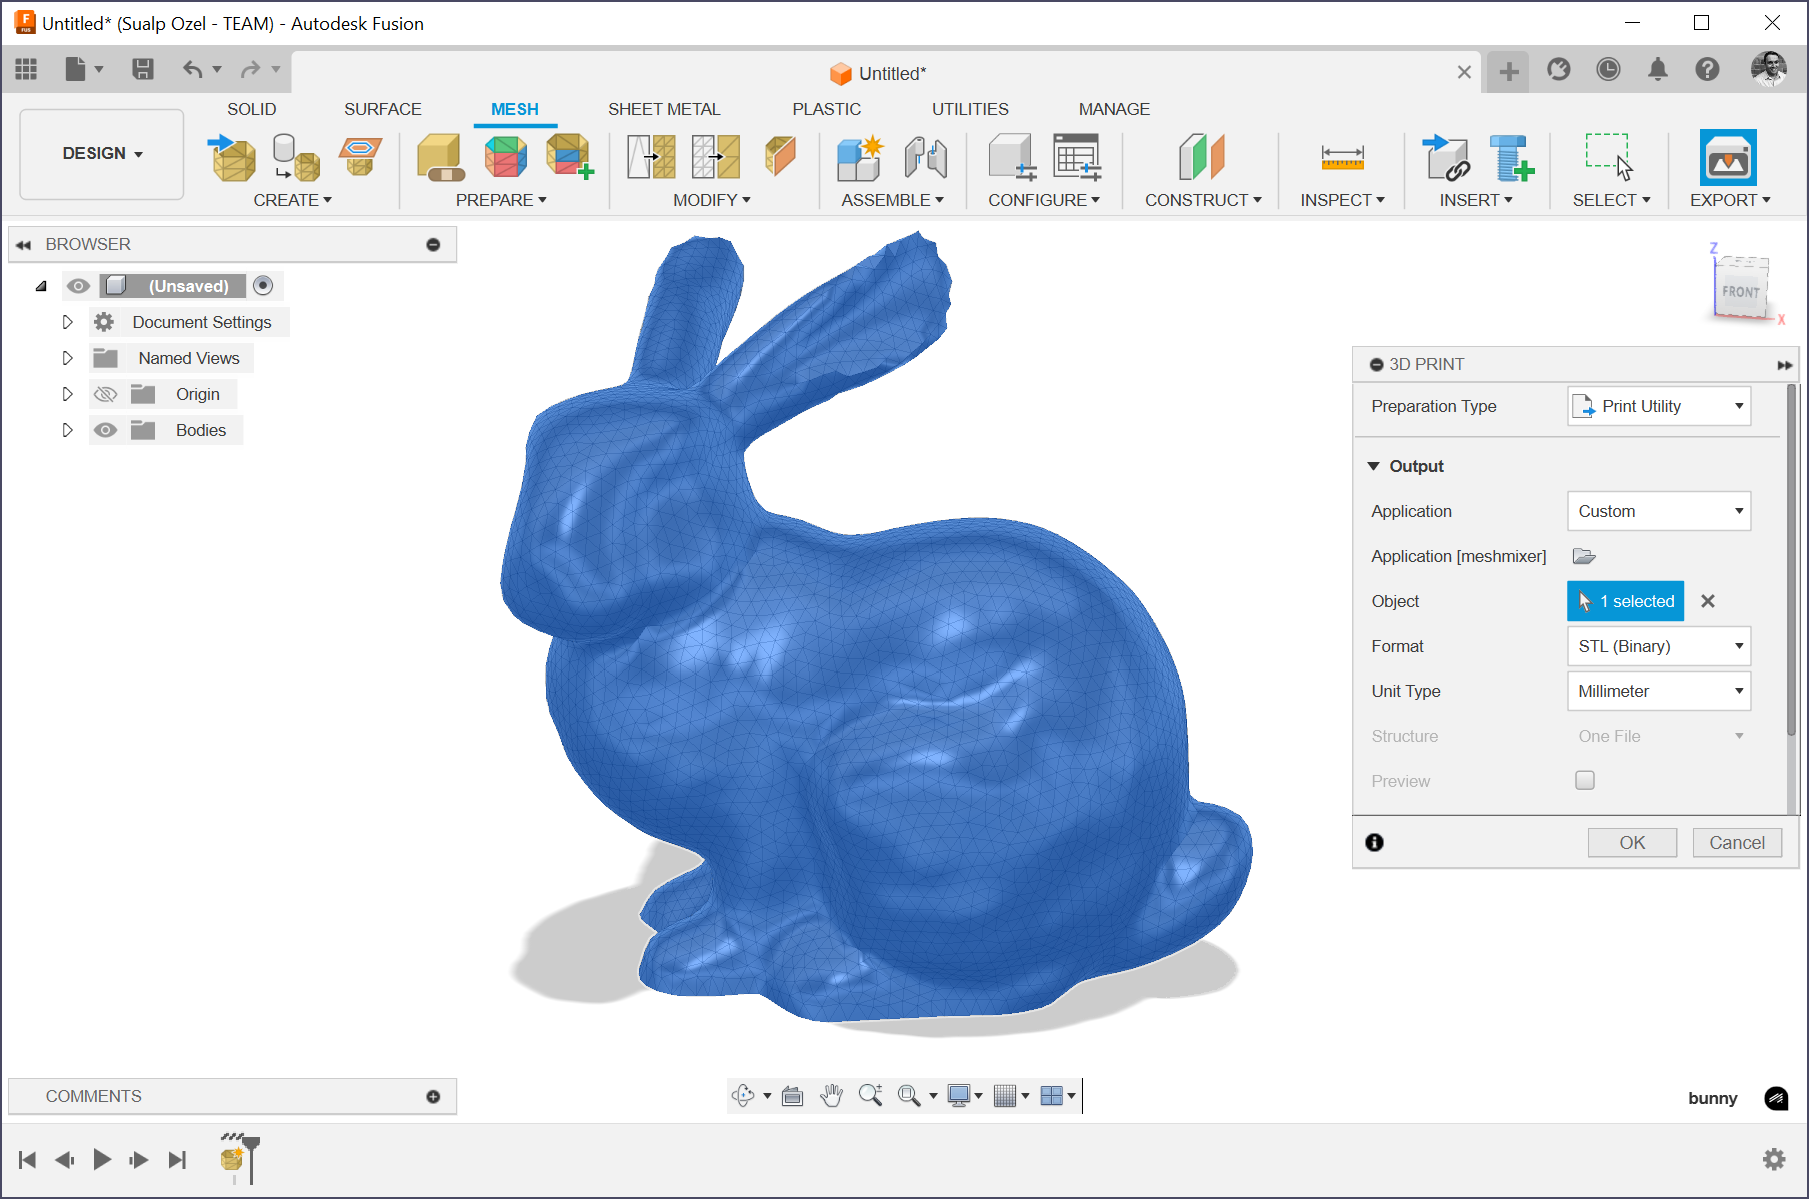Viewport: 1809px width, 1199px height.
Task: Click the Insert Derive icon
Action: click(x=1446, y=158)
